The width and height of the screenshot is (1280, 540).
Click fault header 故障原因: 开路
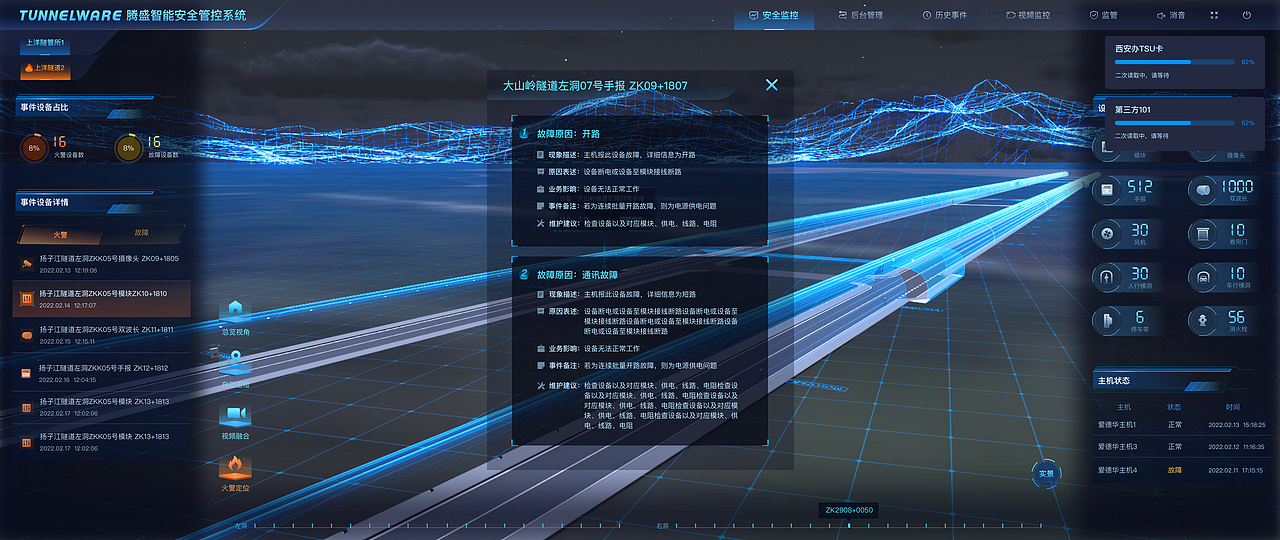tap(568, 133)
